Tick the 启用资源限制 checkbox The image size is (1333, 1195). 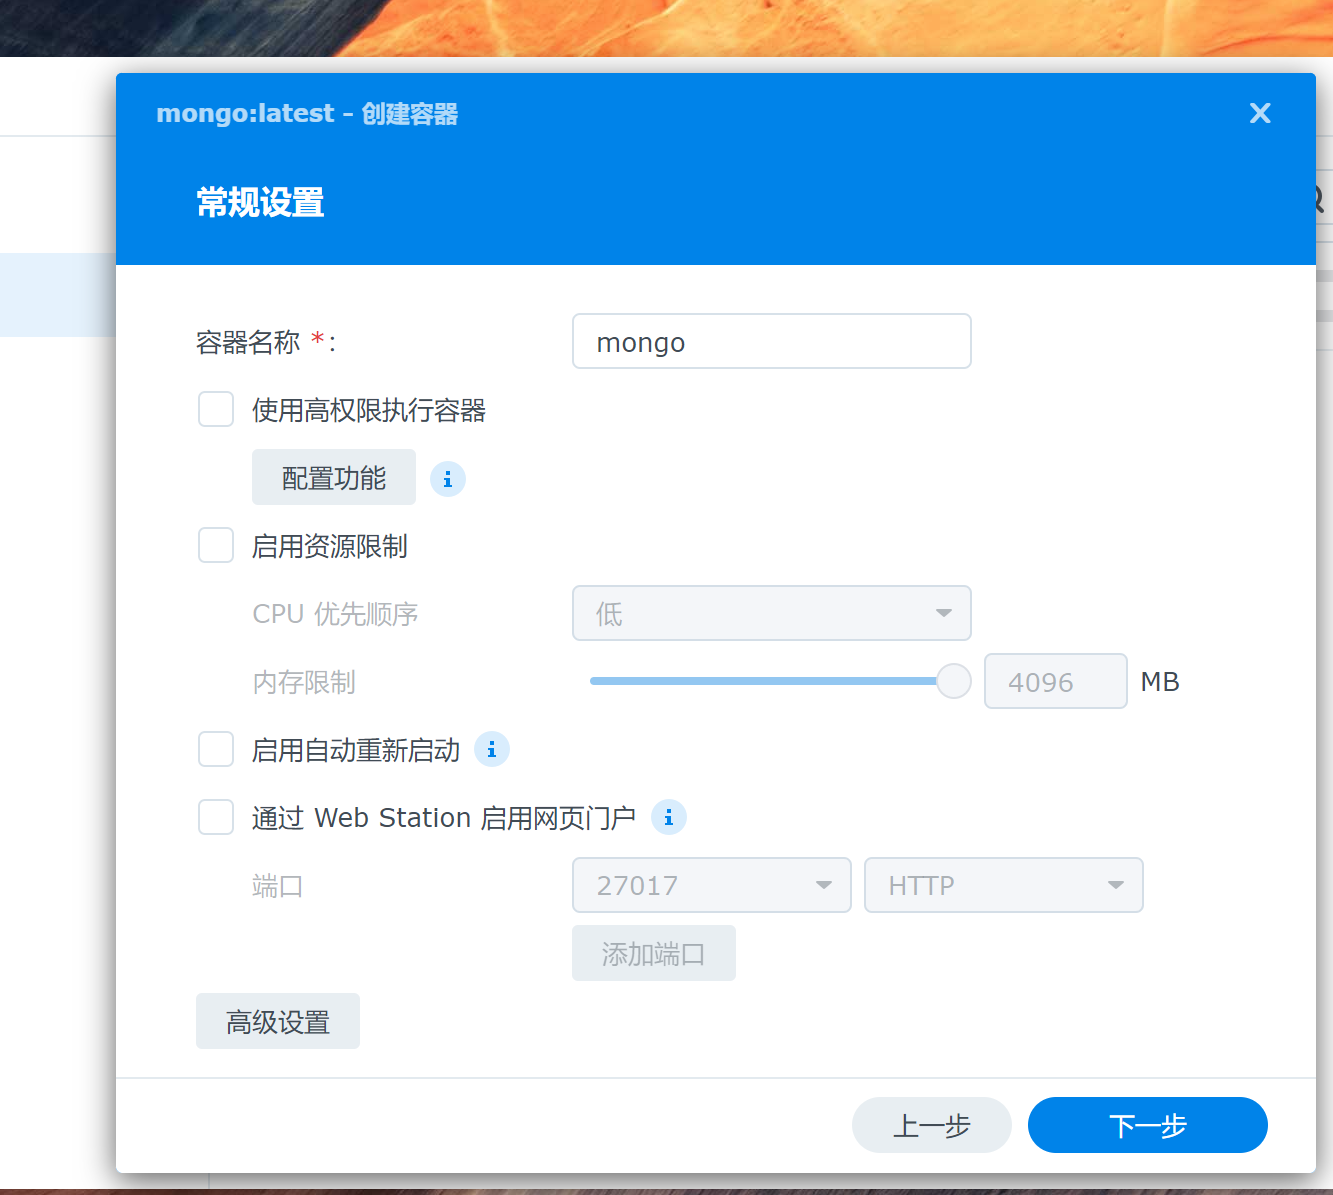(216, 545)
